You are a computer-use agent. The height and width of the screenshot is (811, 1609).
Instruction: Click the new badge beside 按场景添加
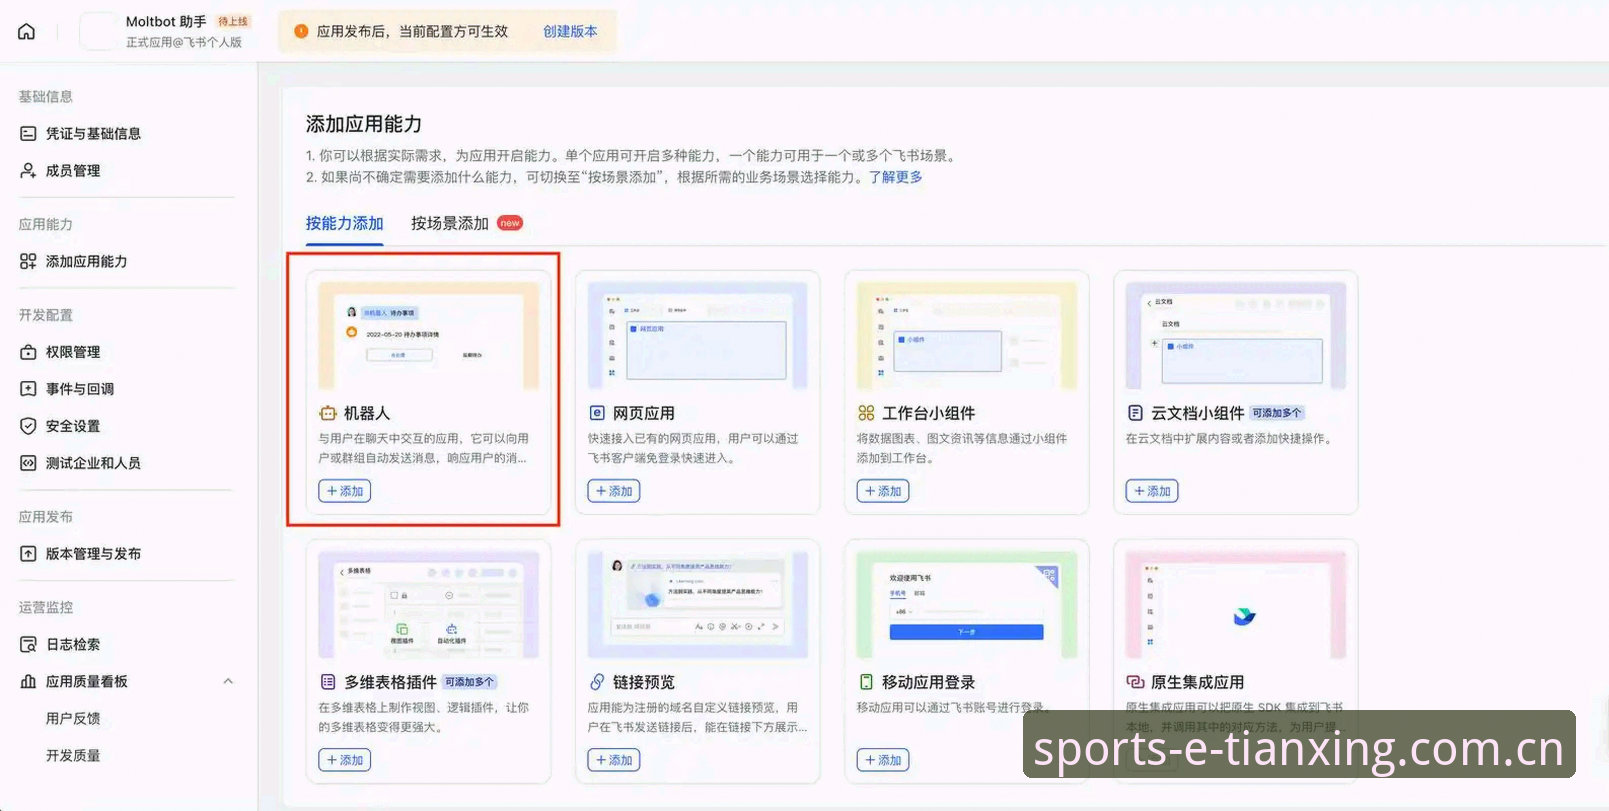(x=510, y=223)
